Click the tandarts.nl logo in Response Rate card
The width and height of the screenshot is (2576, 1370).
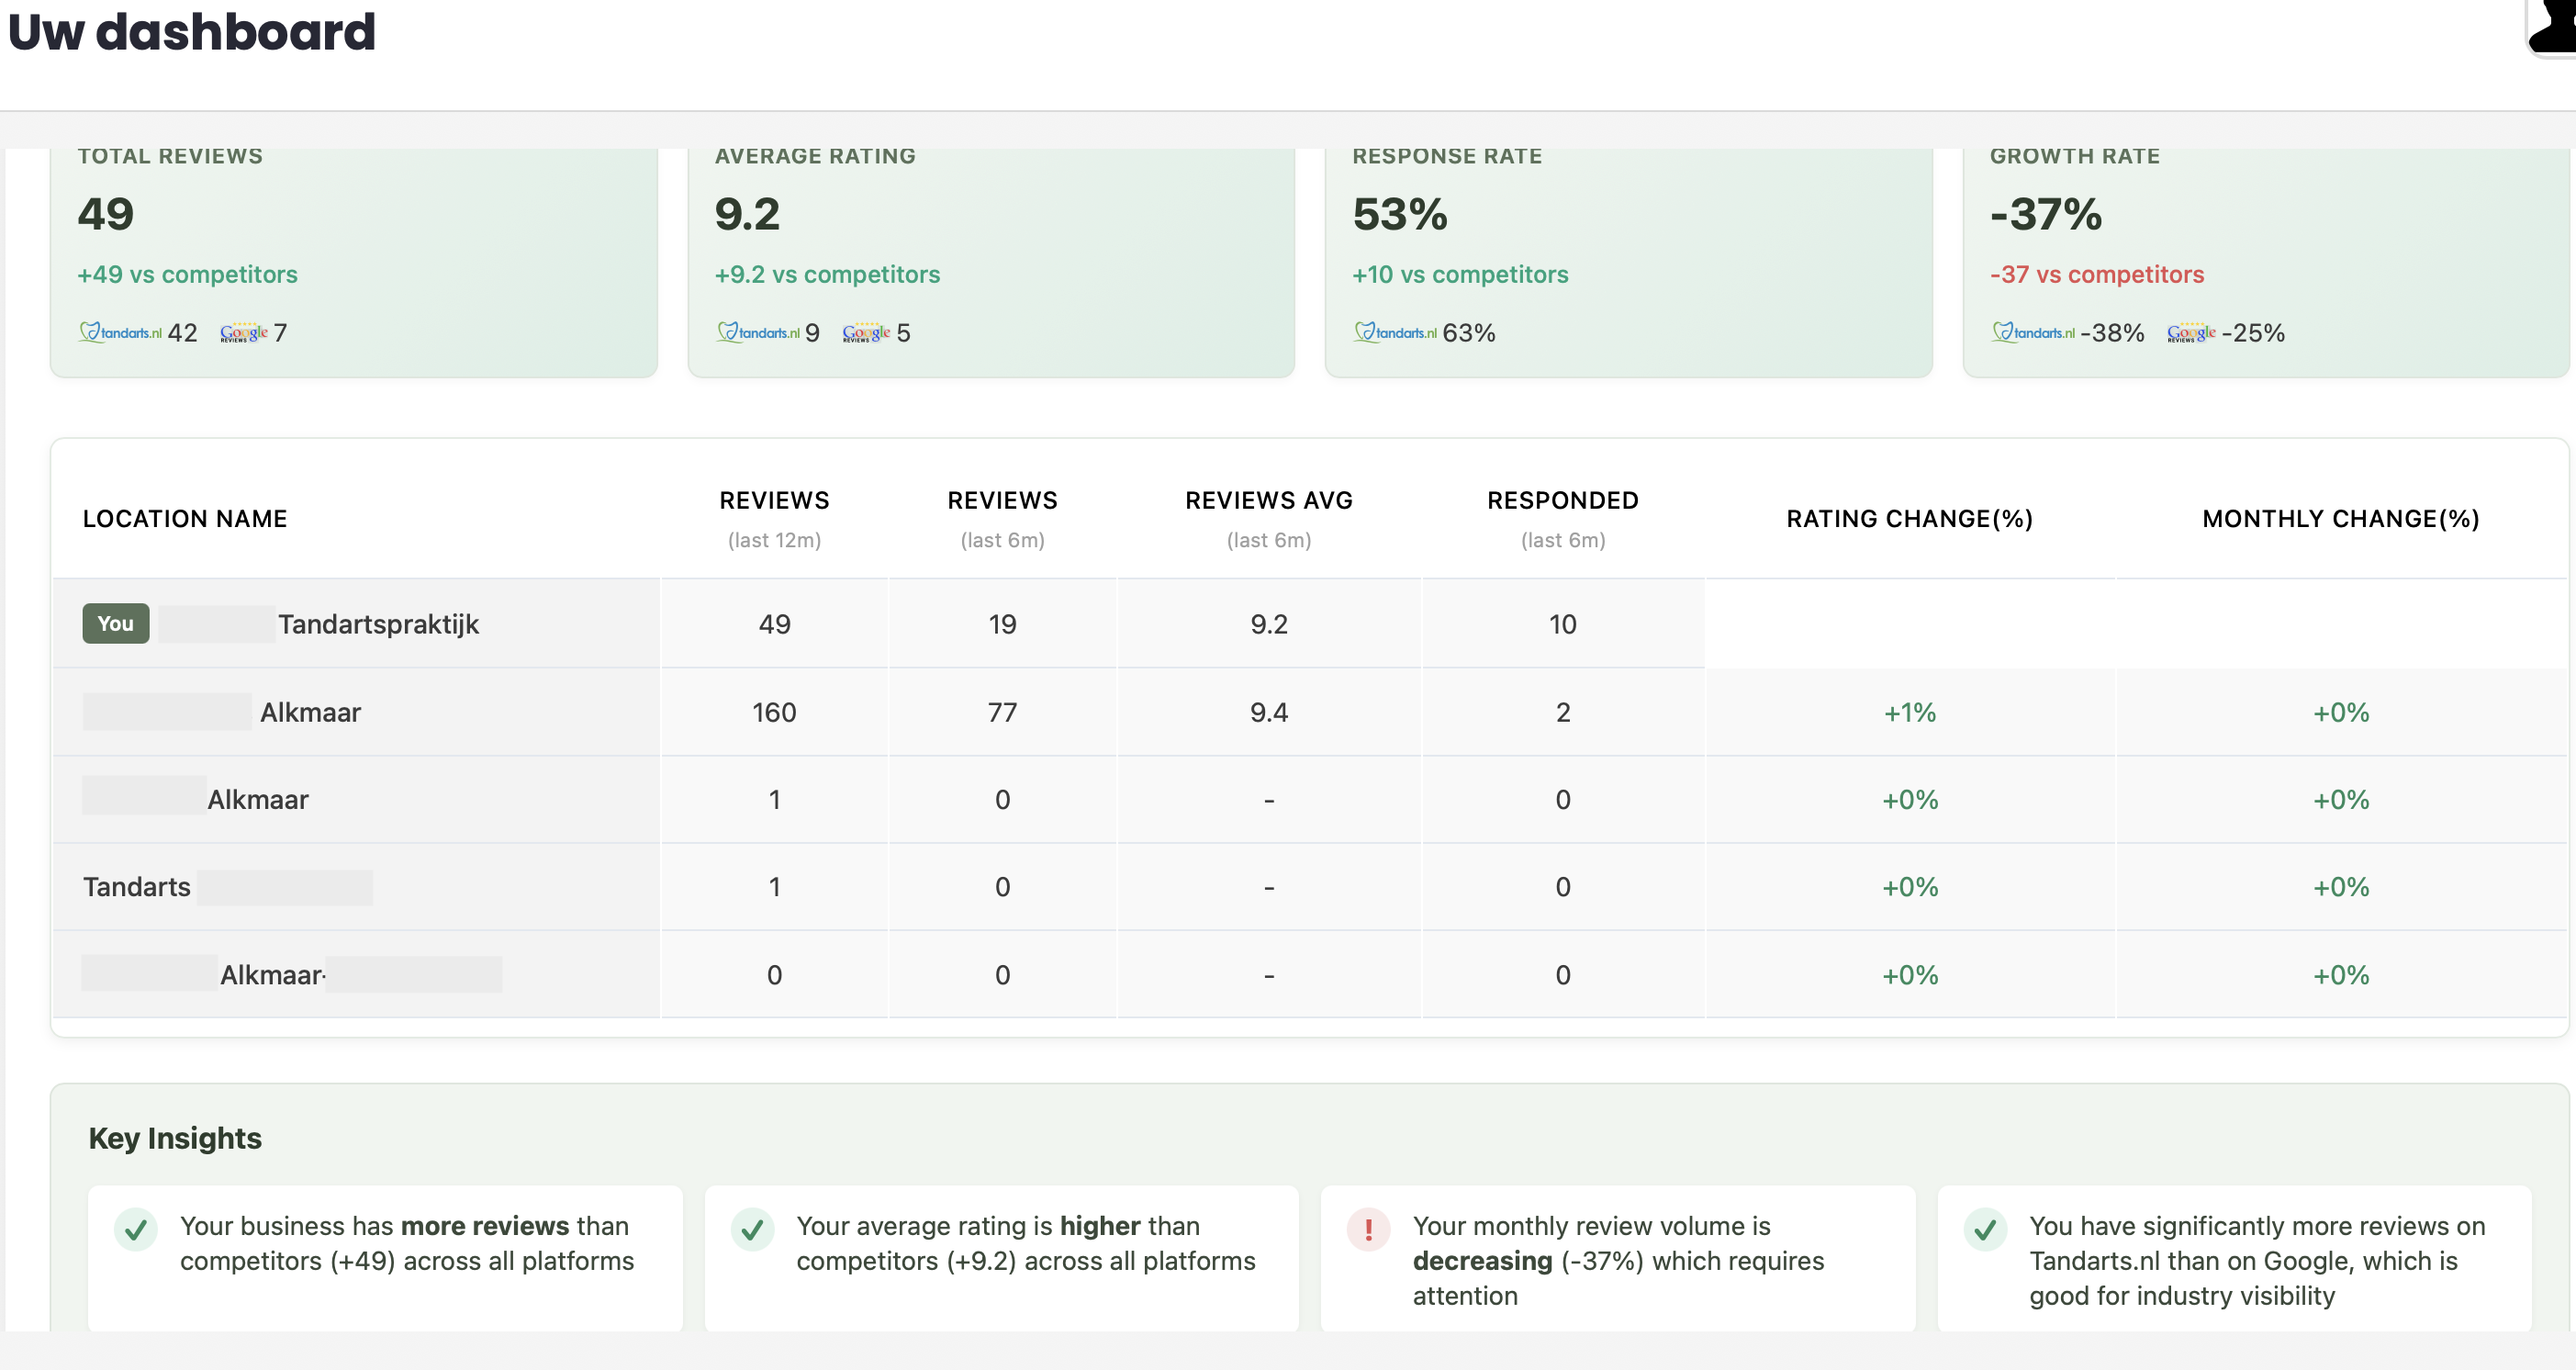pyautogui.click(x=1395, y=332)
